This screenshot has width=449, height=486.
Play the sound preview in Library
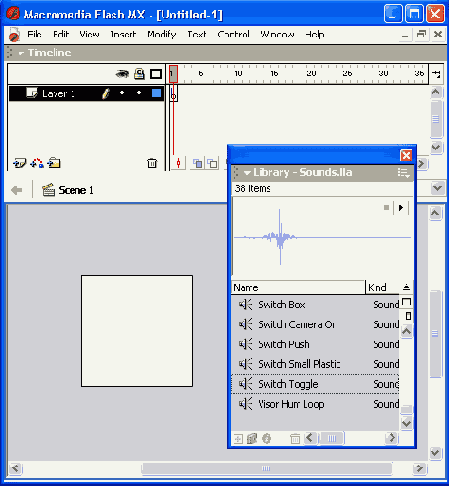(x=401, y=208)
